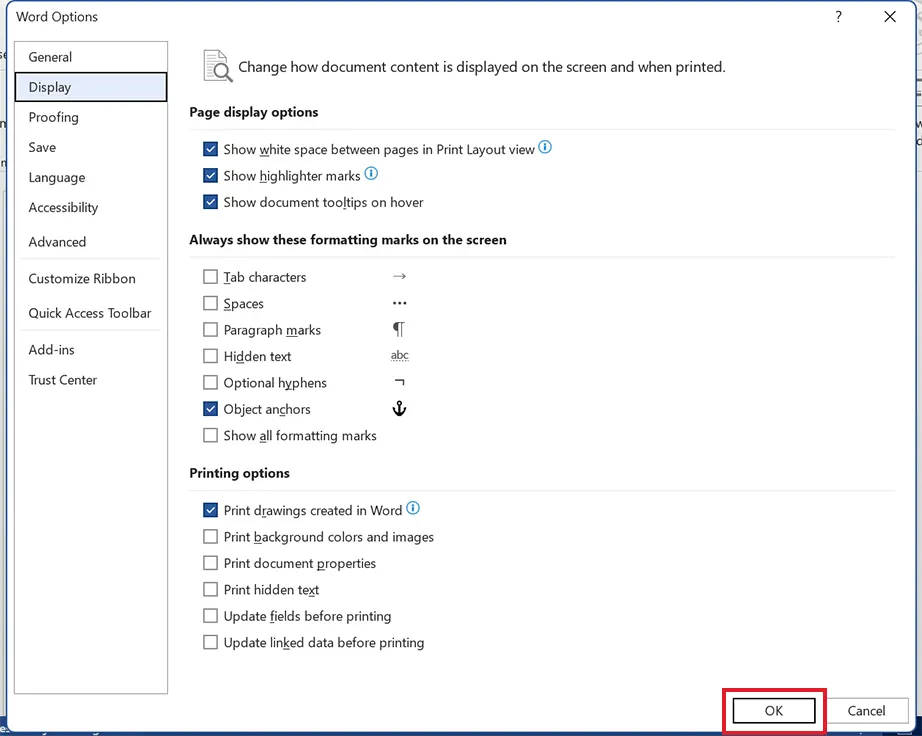Enable Show all formatting marks
Screen dimensions: 922x736
pyautogui.click(x=211, y=436)
